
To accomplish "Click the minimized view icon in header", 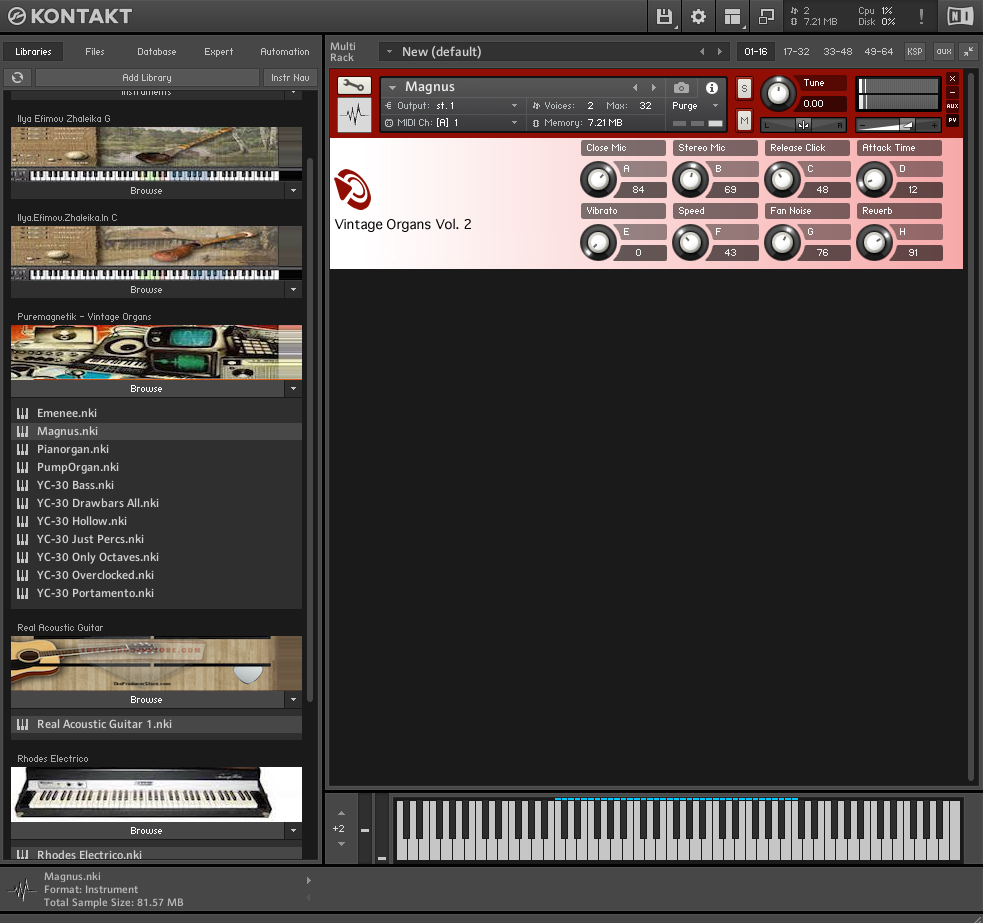I will [766, 16].
